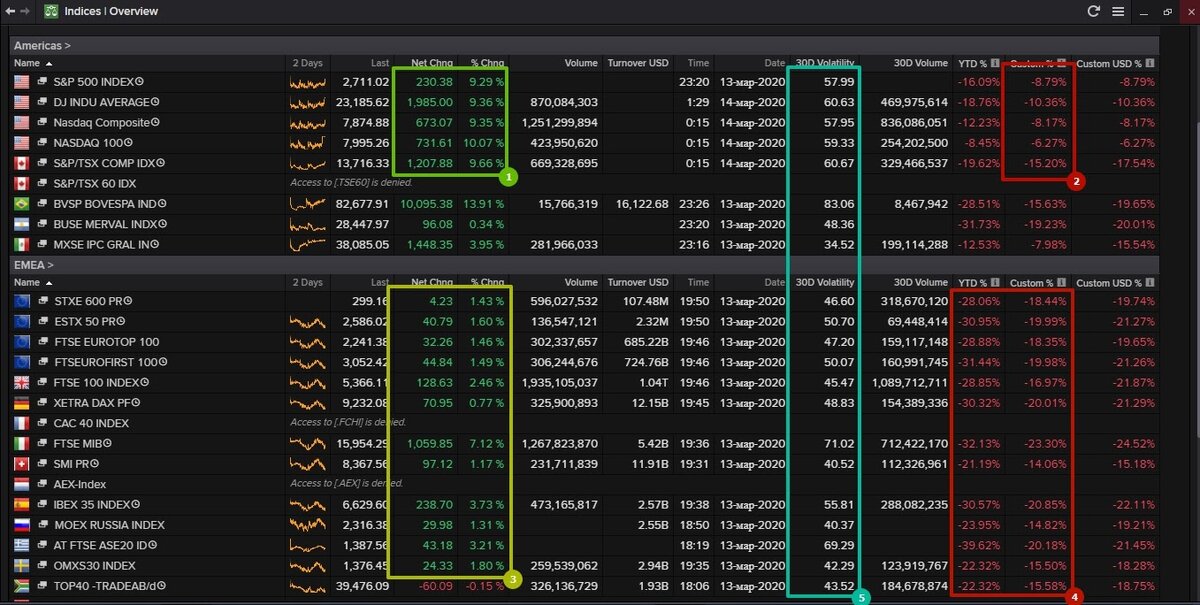Open 2-day sparkline chart for S&P 500 INDEX
The width and height of the screenshot is (1200, 605).
(x=307, y=82)
